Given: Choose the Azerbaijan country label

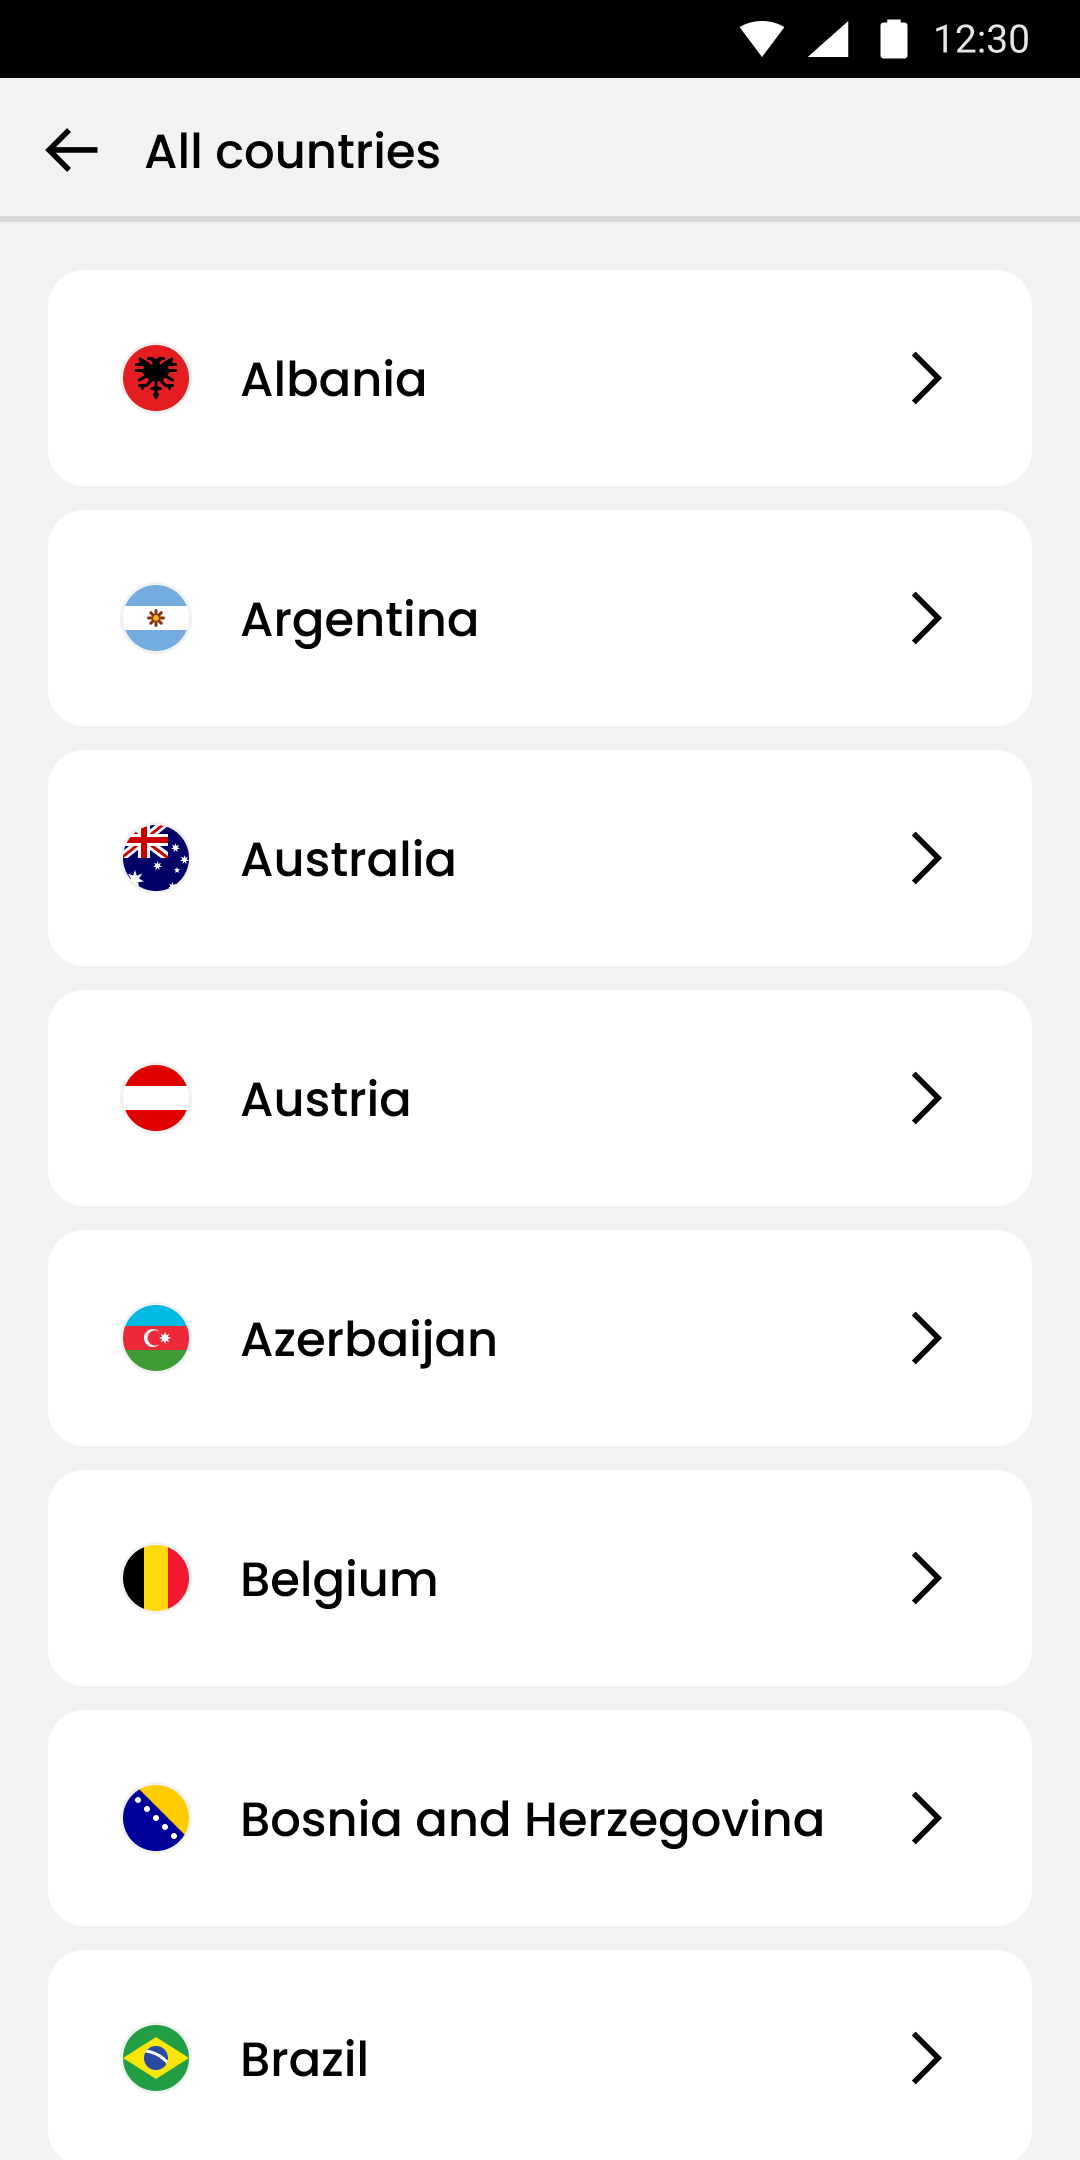Looking at the screenshot, I should (369, 1339).
